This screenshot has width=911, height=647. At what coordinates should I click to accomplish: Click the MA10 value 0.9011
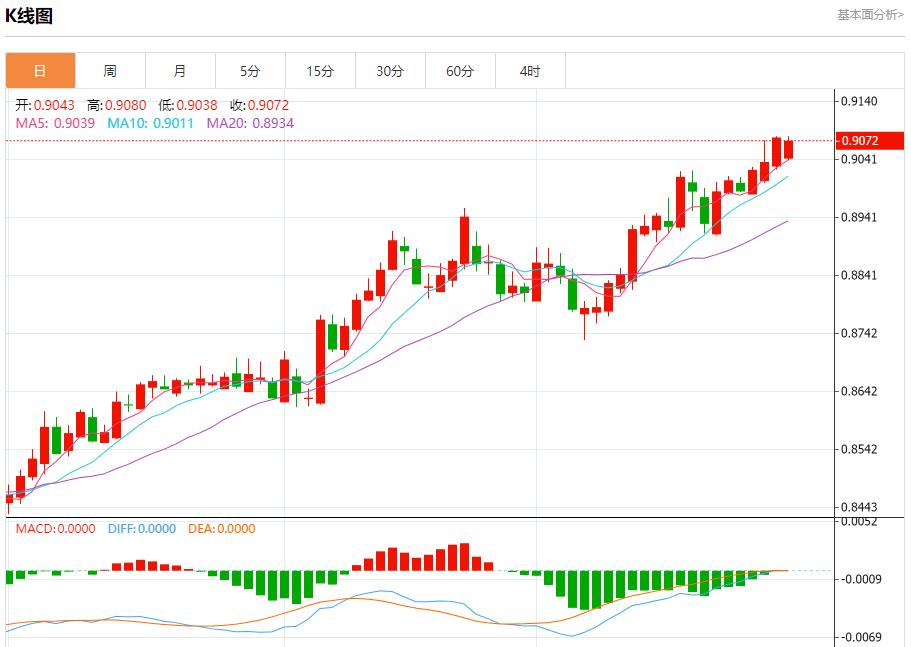(x=173, y=123)
